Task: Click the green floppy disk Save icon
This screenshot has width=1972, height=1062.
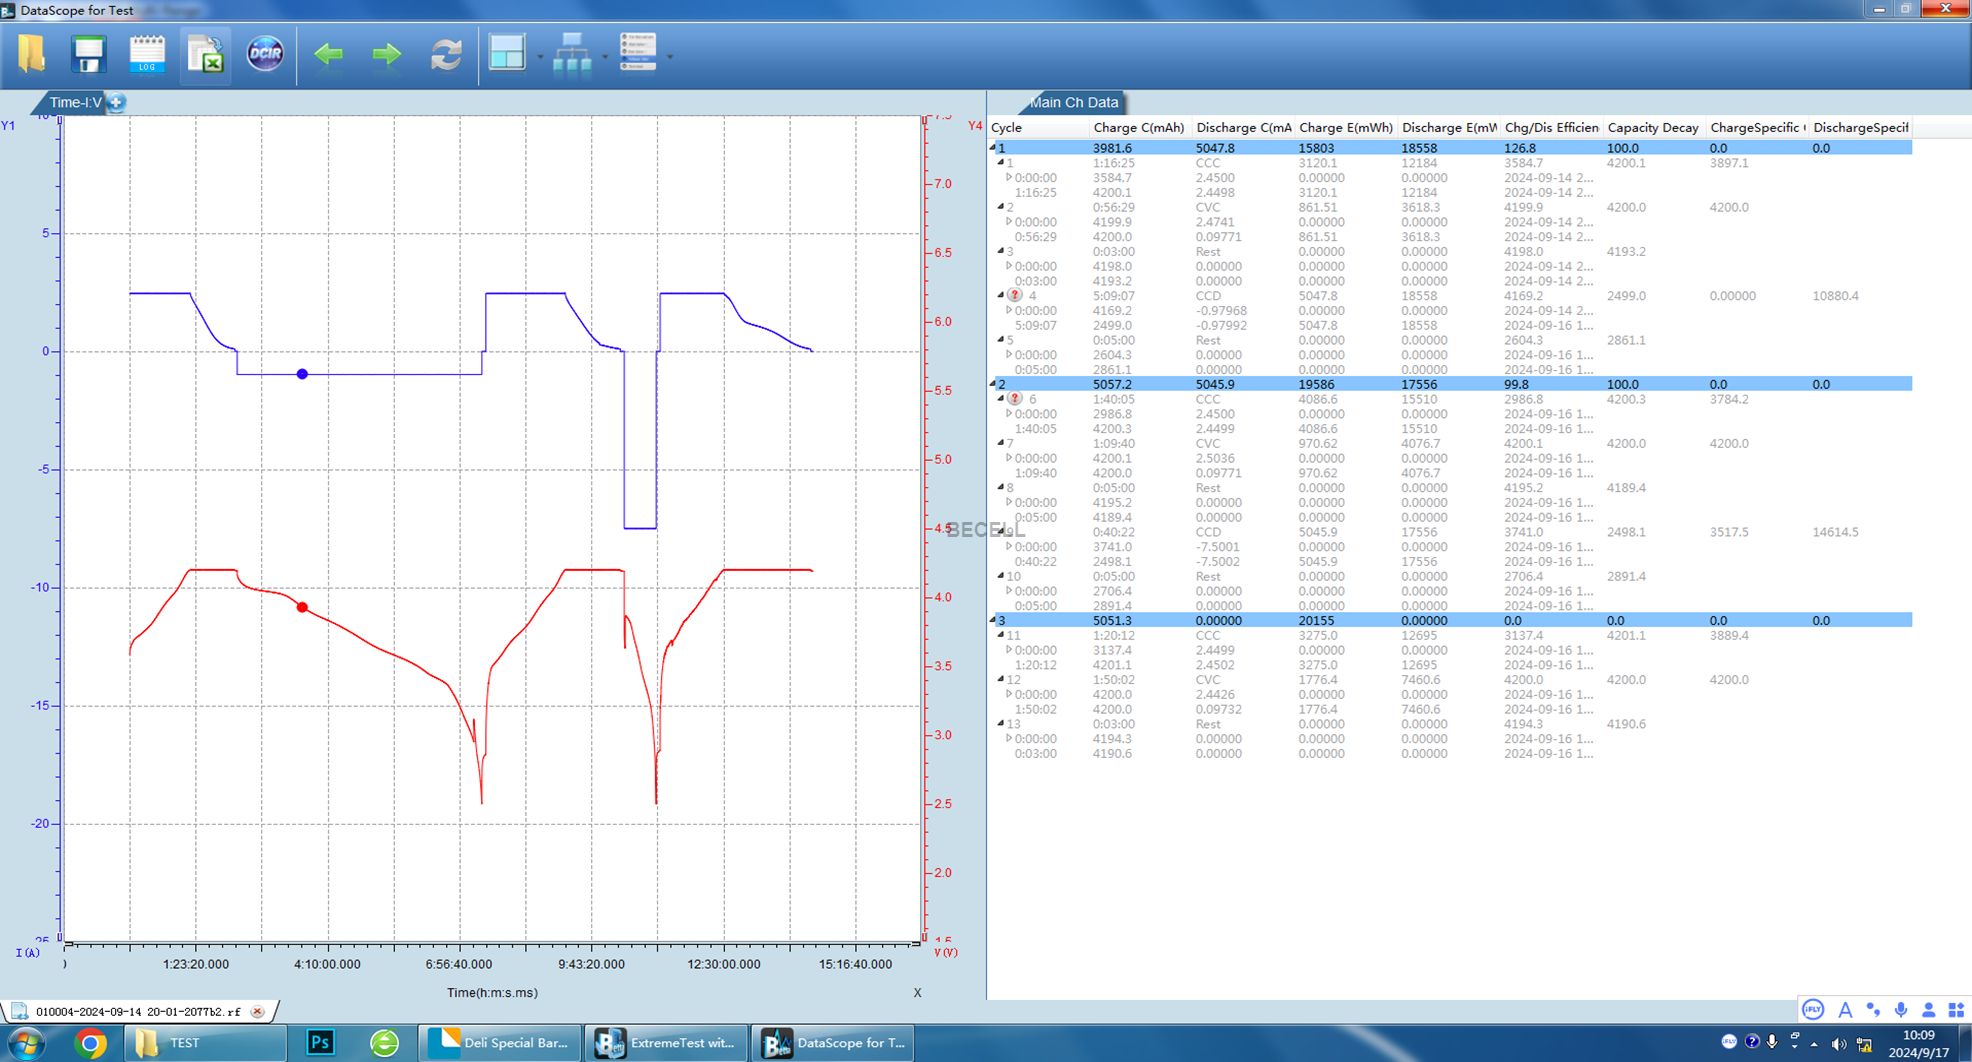Action: click(x=88, y=54)
